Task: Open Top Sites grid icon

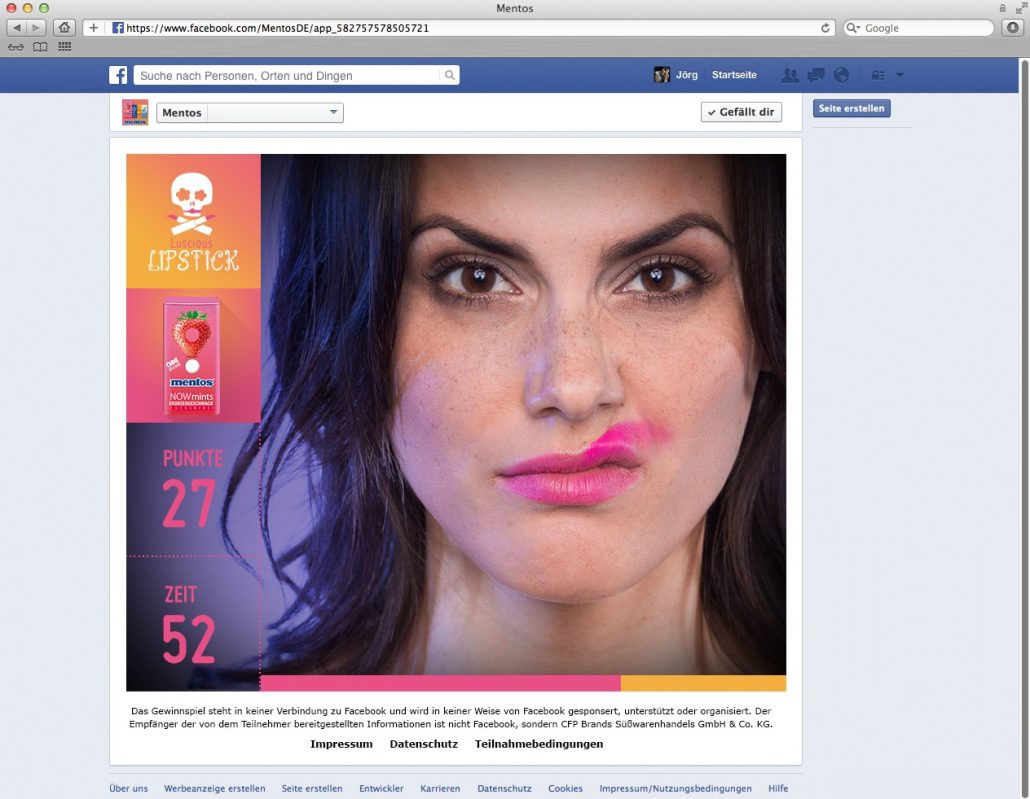Action: pos(64,47)
